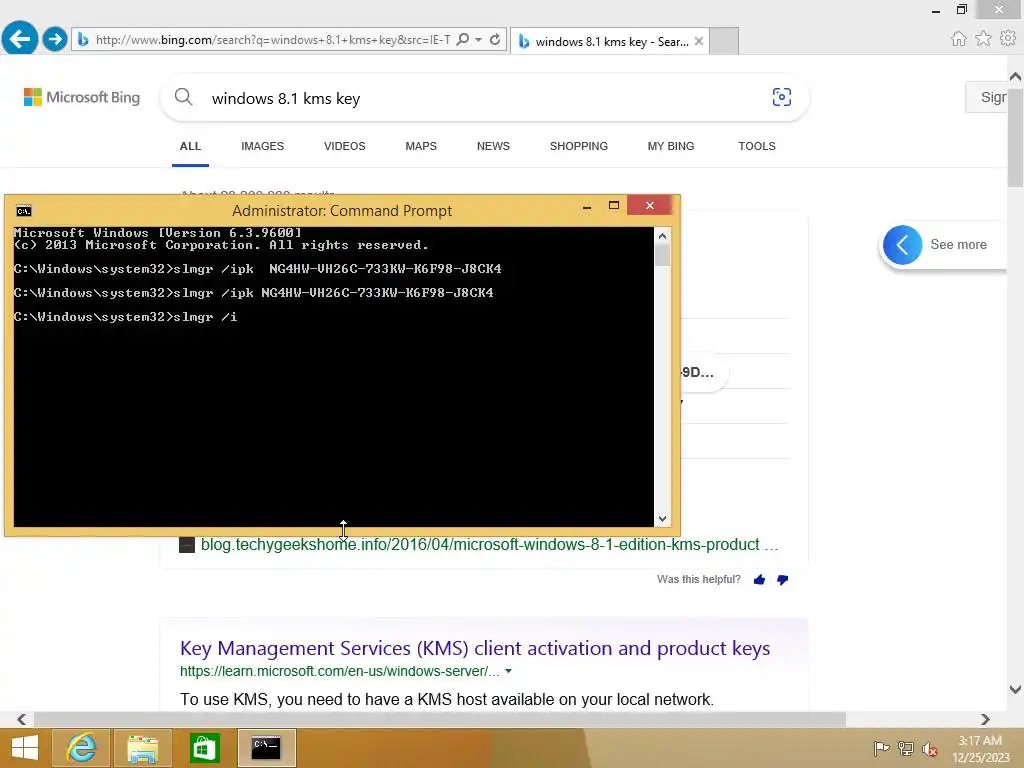The image size is (1024, 768).
Task: Click the network status tray icon
Action: [906, 748]
